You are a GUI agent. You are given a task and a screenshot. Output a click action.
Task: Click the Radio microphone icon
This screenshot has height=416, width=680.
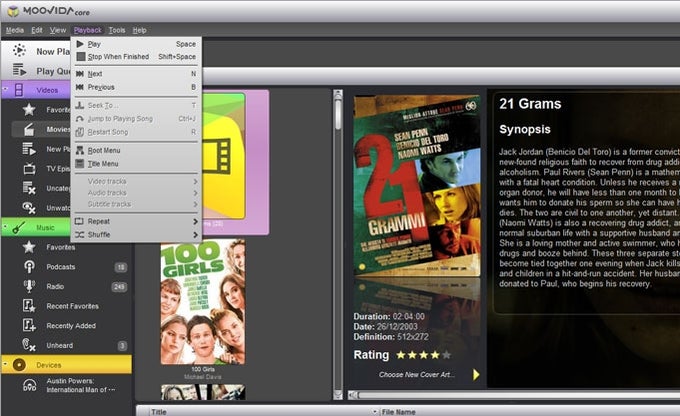pos(29,286)
